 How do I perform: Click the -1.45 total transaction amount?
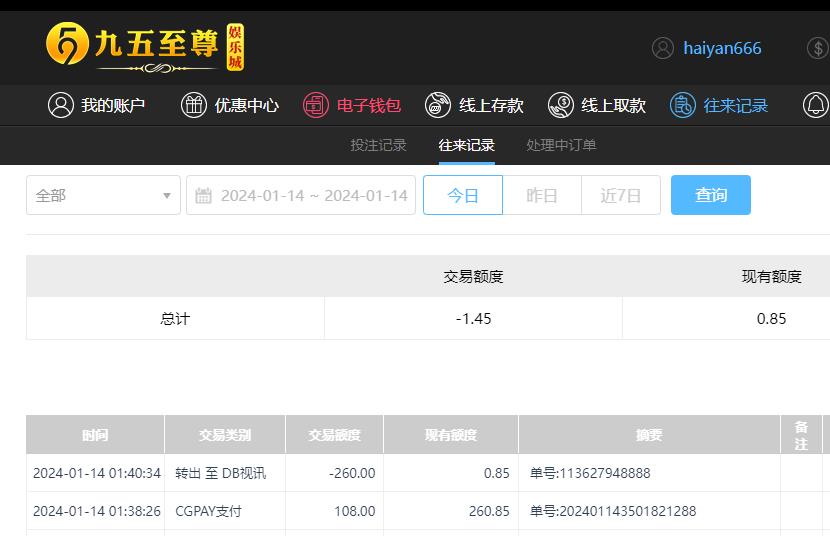coord(474,319)
